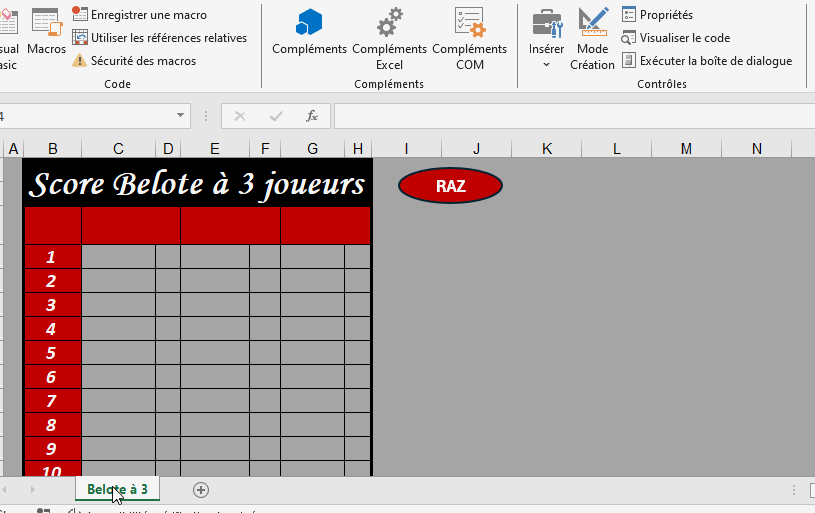This screenshot has height=513, width=815.
Task: Click Visualiser le code
Action: click(684, 38)
